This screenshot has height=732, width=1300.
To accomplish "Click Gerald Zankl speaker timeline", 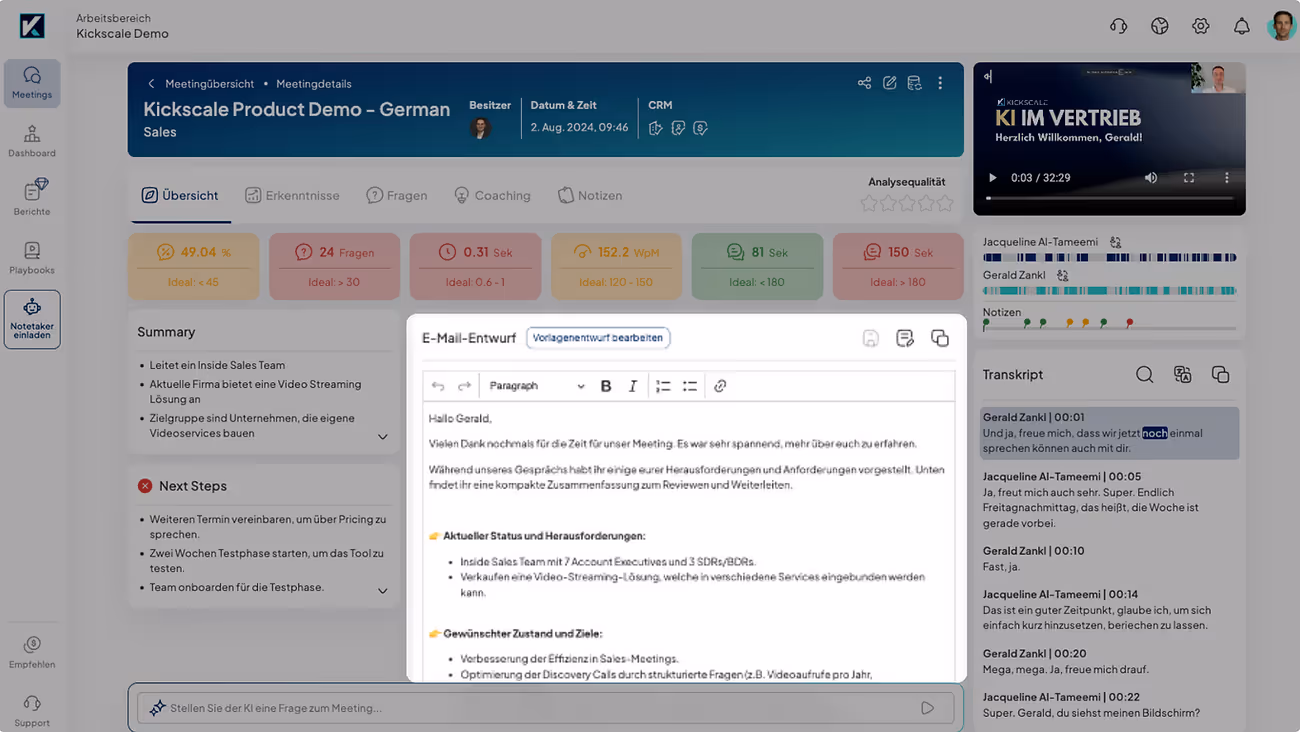I will [1109, 291].
